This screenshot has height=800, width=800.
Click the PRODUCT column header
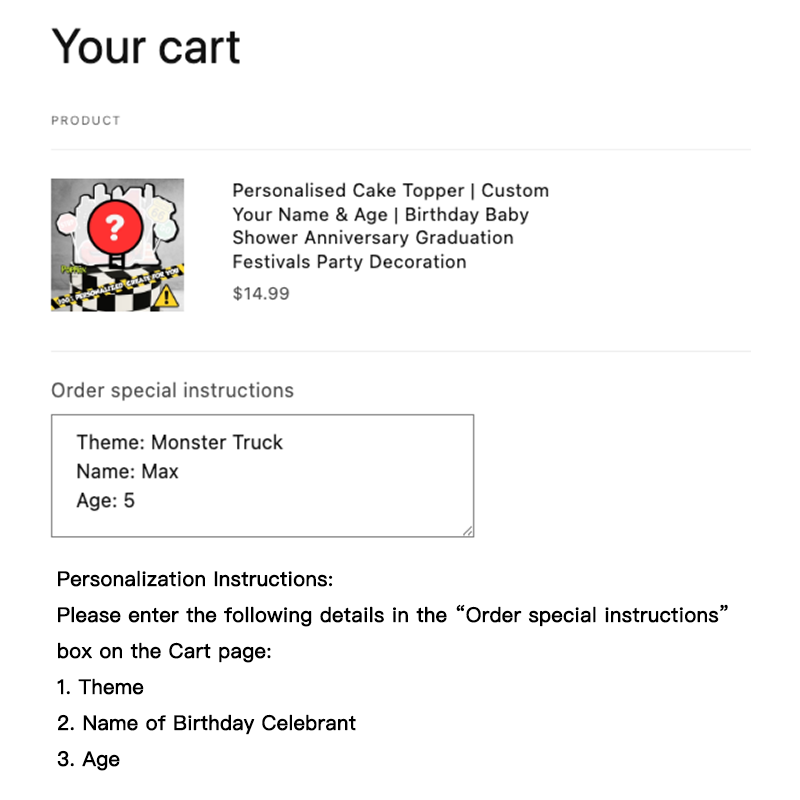86,120
